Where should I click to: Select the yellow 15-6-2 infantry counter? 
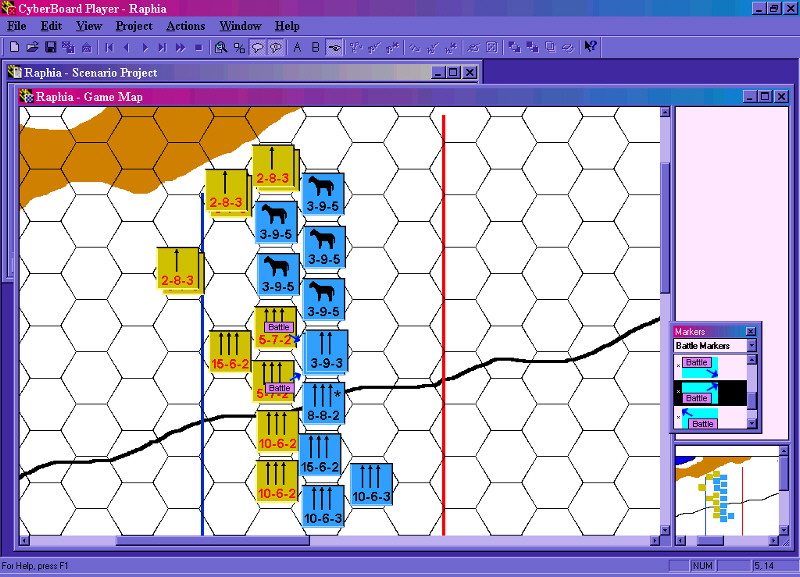(x=230, y=351)
